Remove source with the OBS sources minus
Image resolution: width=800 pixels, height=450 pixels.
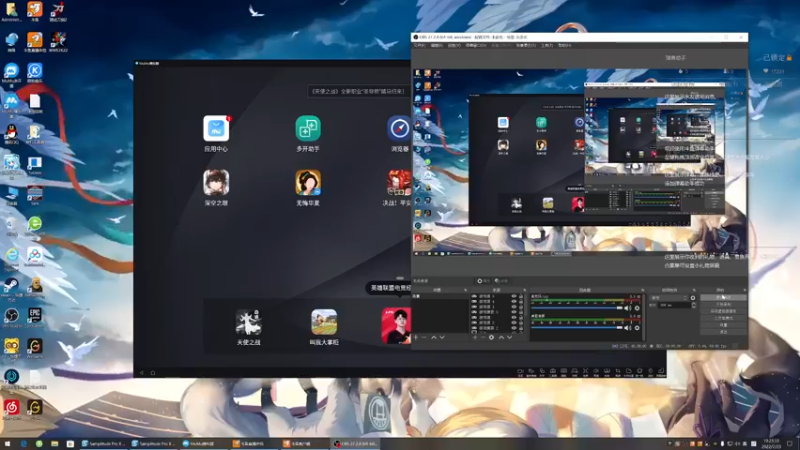(x=483, y=338)
